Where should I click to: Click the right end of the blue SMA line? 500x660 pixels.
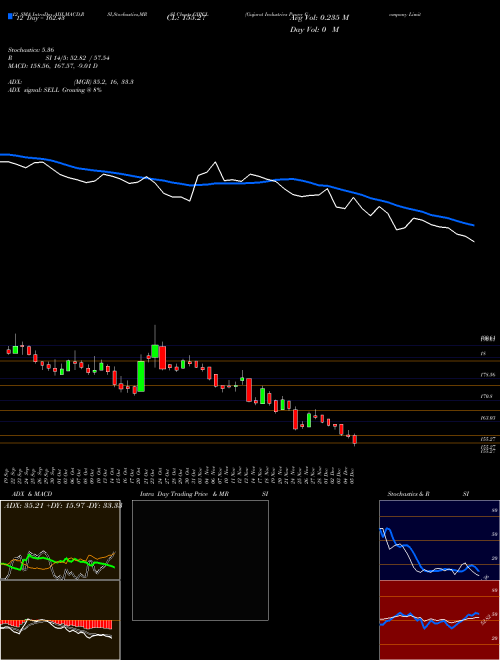(x=474, y=225)
